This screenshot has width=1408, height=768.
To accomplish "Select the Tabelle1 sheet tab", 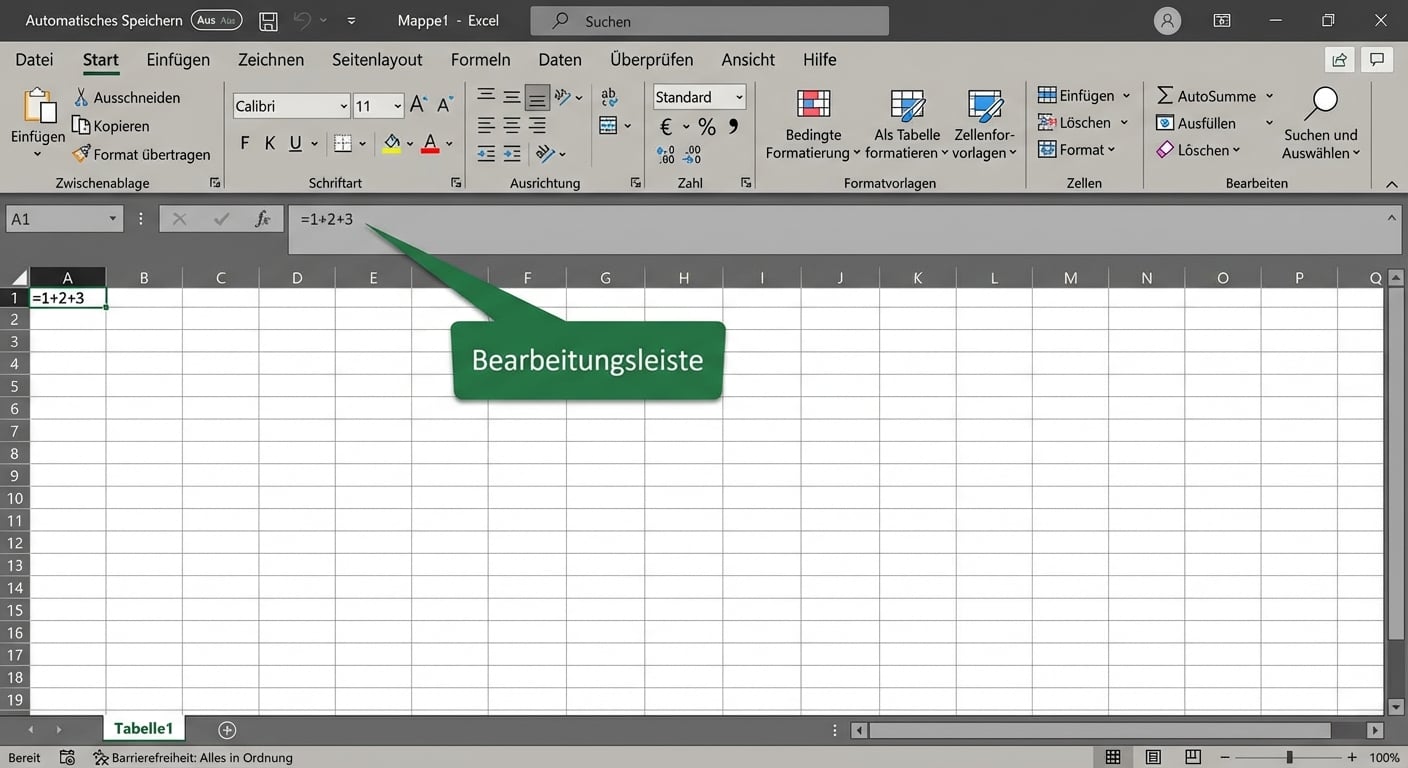I will [x=143, y=729].
